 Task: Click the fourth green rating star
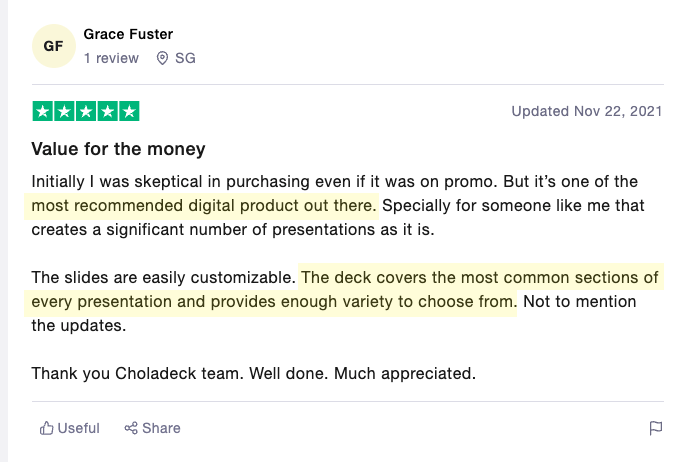pyautogui.click(x=108, y=111)
